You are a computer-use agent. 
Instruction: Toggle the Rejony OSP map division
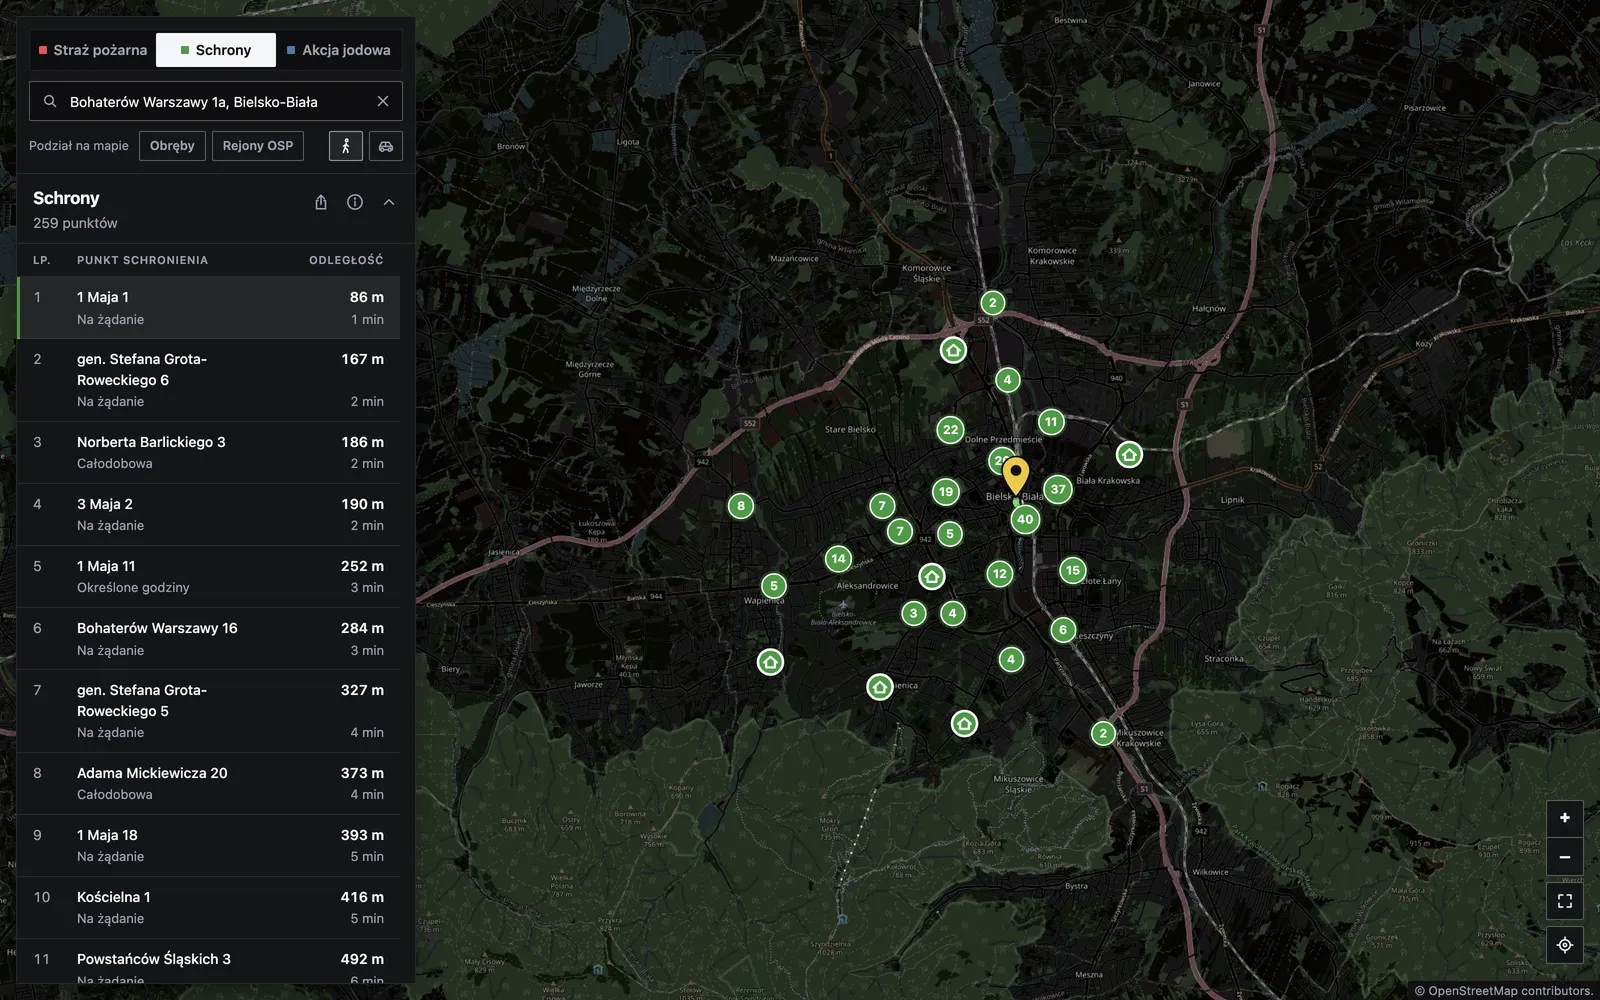point(258,146)
